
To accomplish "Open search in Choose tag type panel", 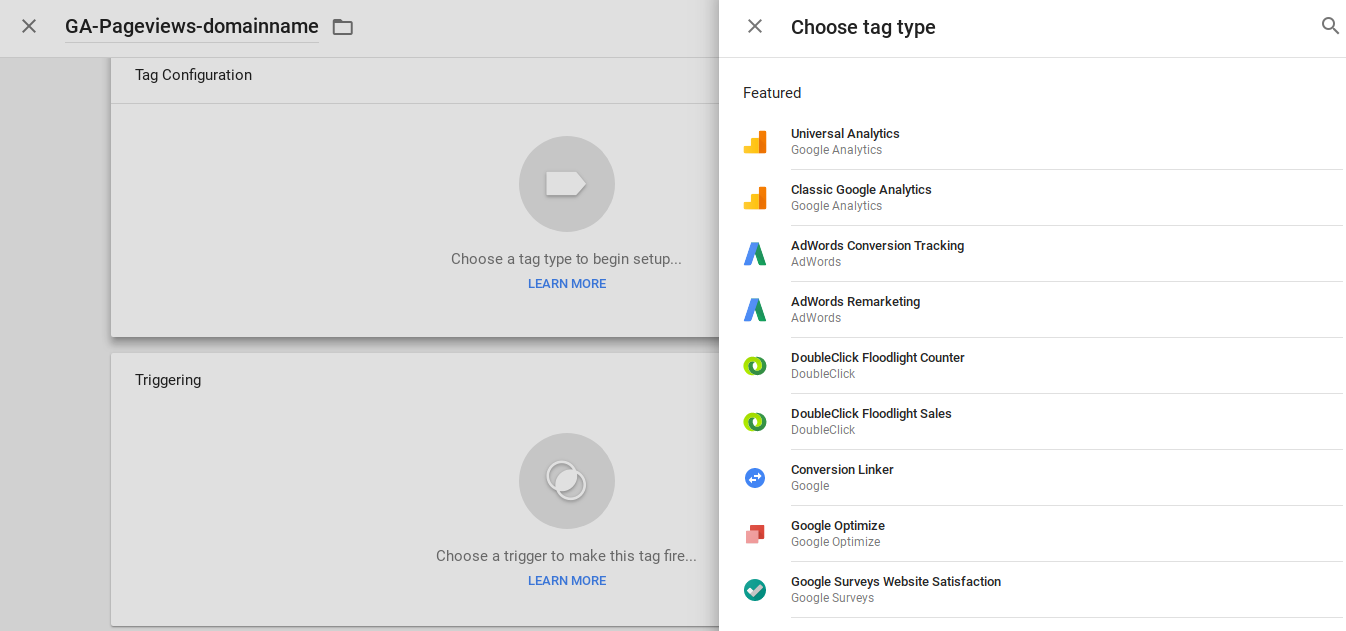I will (1330, 27).
